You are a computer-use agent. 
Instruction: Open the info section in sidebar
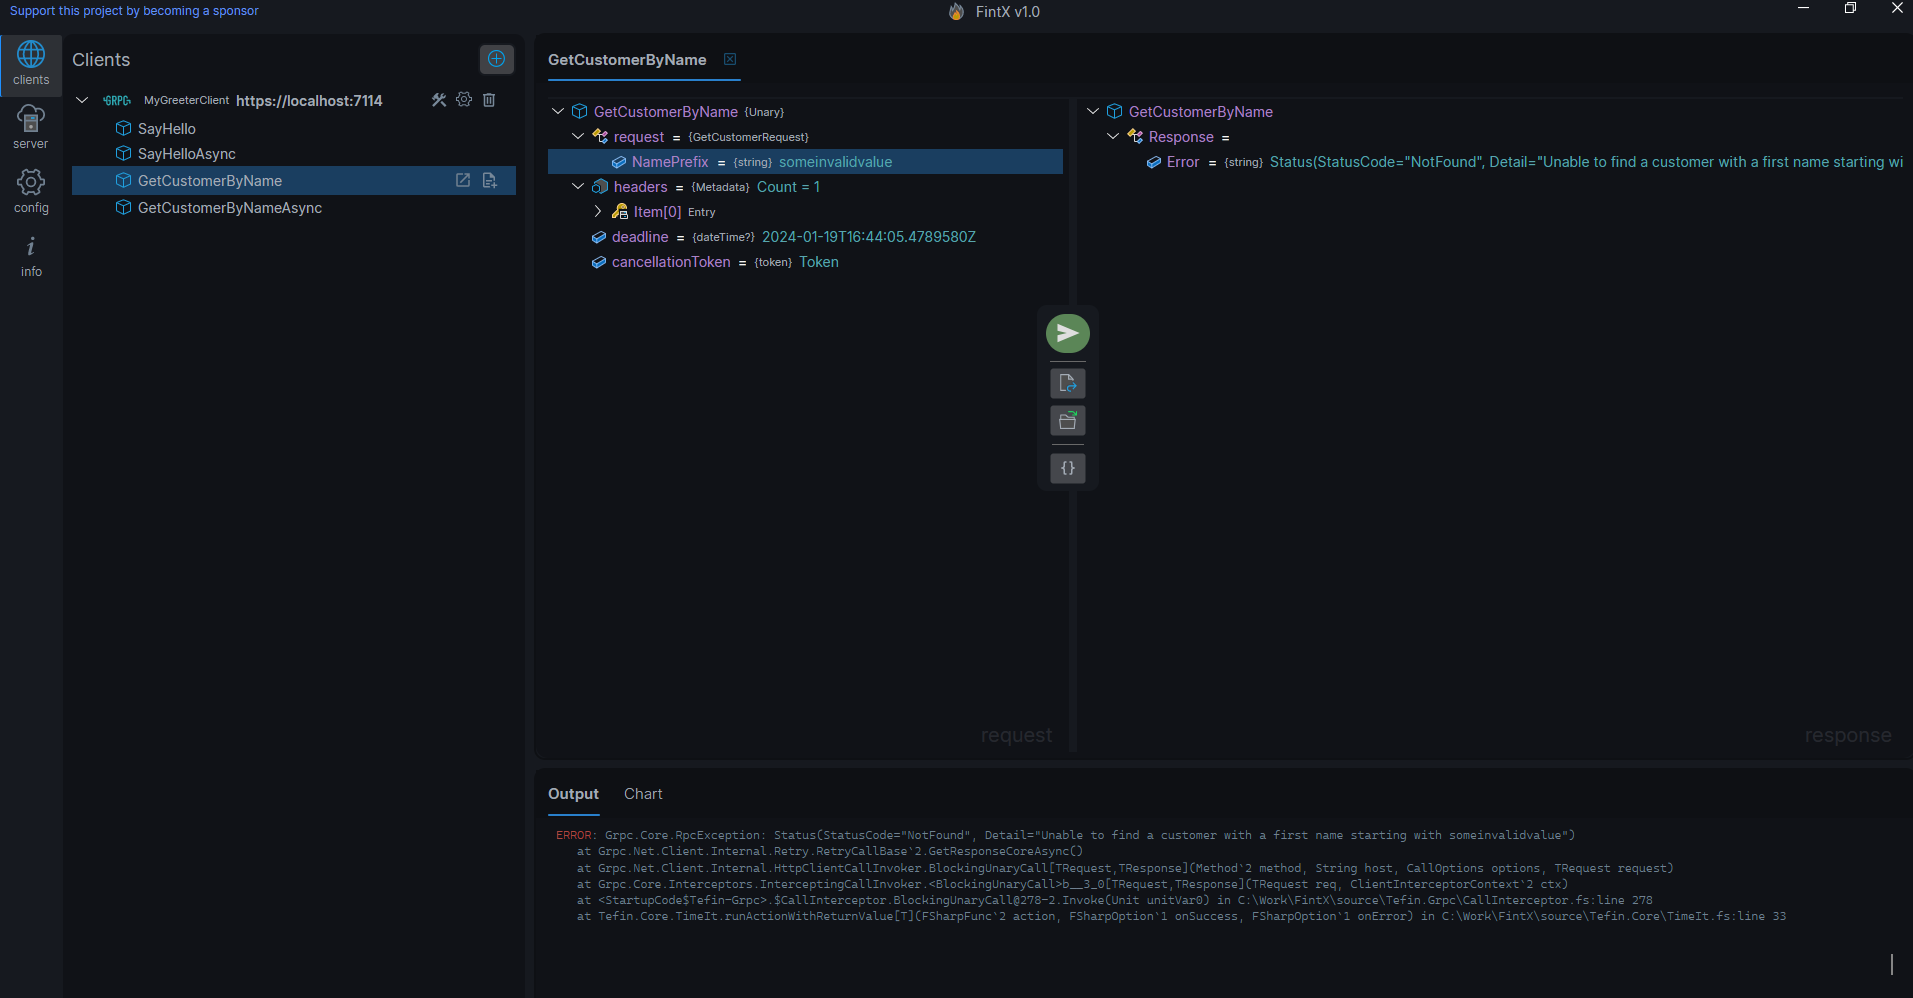point(31,256)
